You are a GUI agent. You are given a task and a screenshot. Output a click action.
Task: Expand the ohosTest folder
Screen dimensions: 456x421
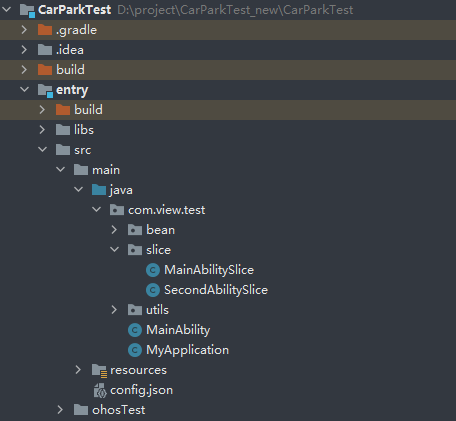[x=60, y=410]
